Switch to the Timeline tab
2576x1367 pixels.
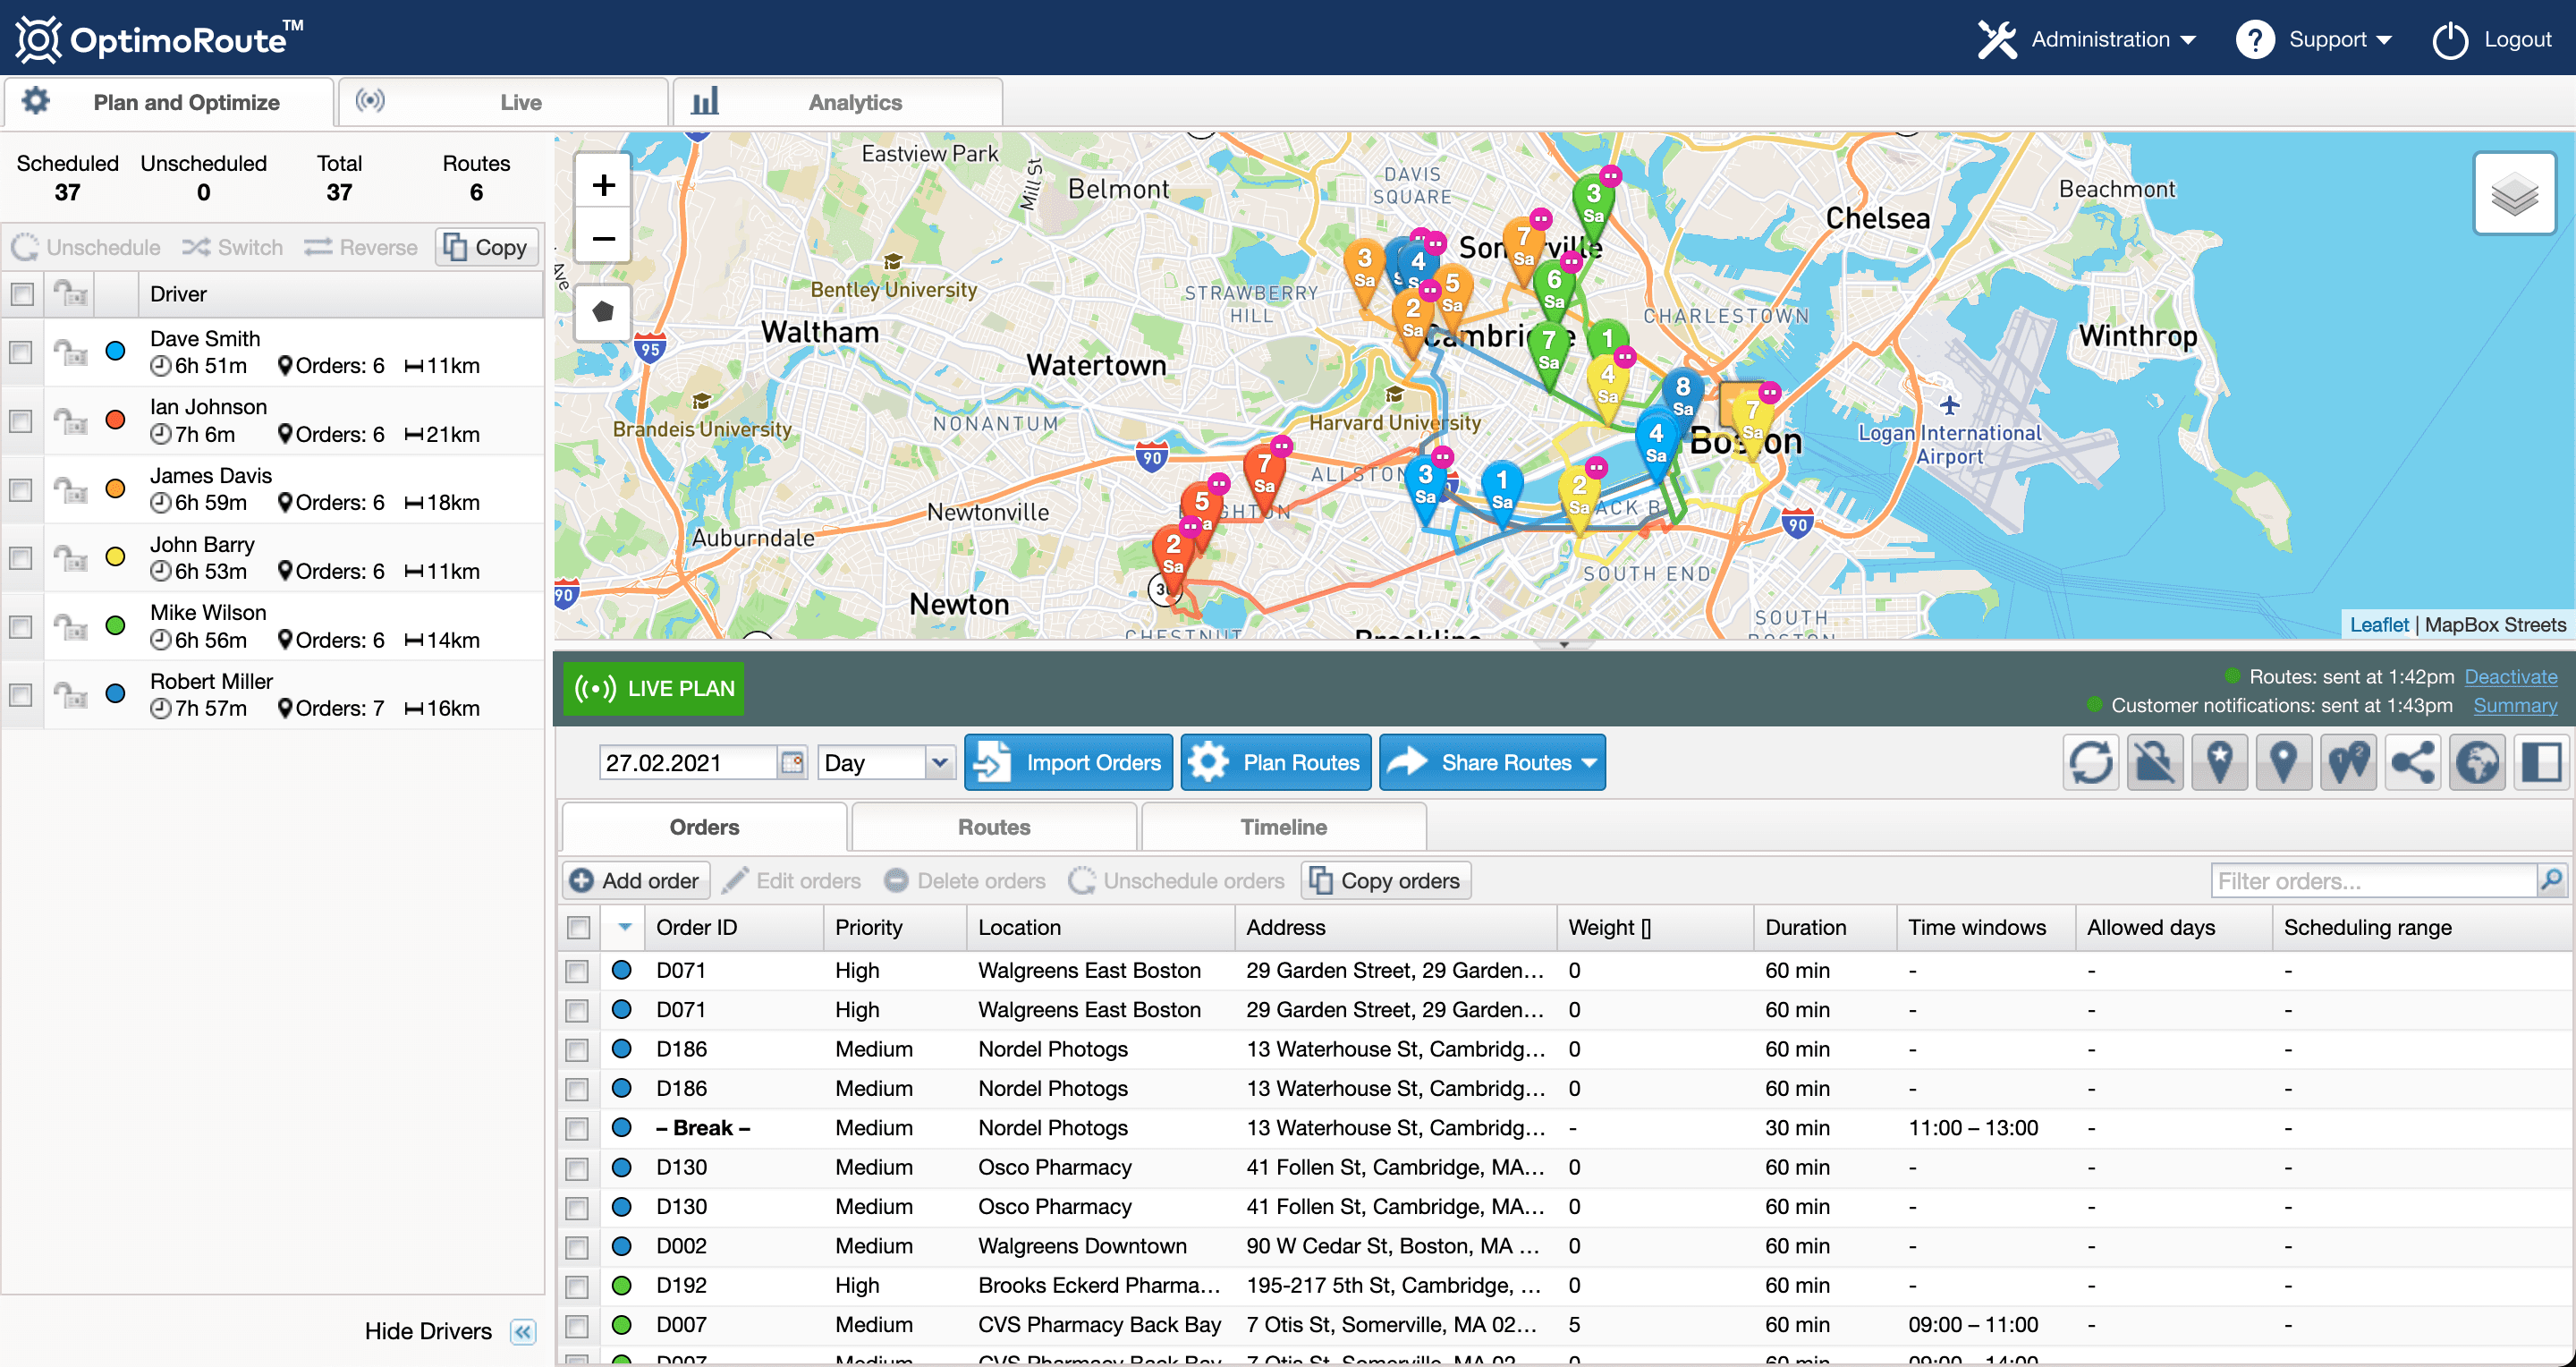click(x=1283, y=827)
